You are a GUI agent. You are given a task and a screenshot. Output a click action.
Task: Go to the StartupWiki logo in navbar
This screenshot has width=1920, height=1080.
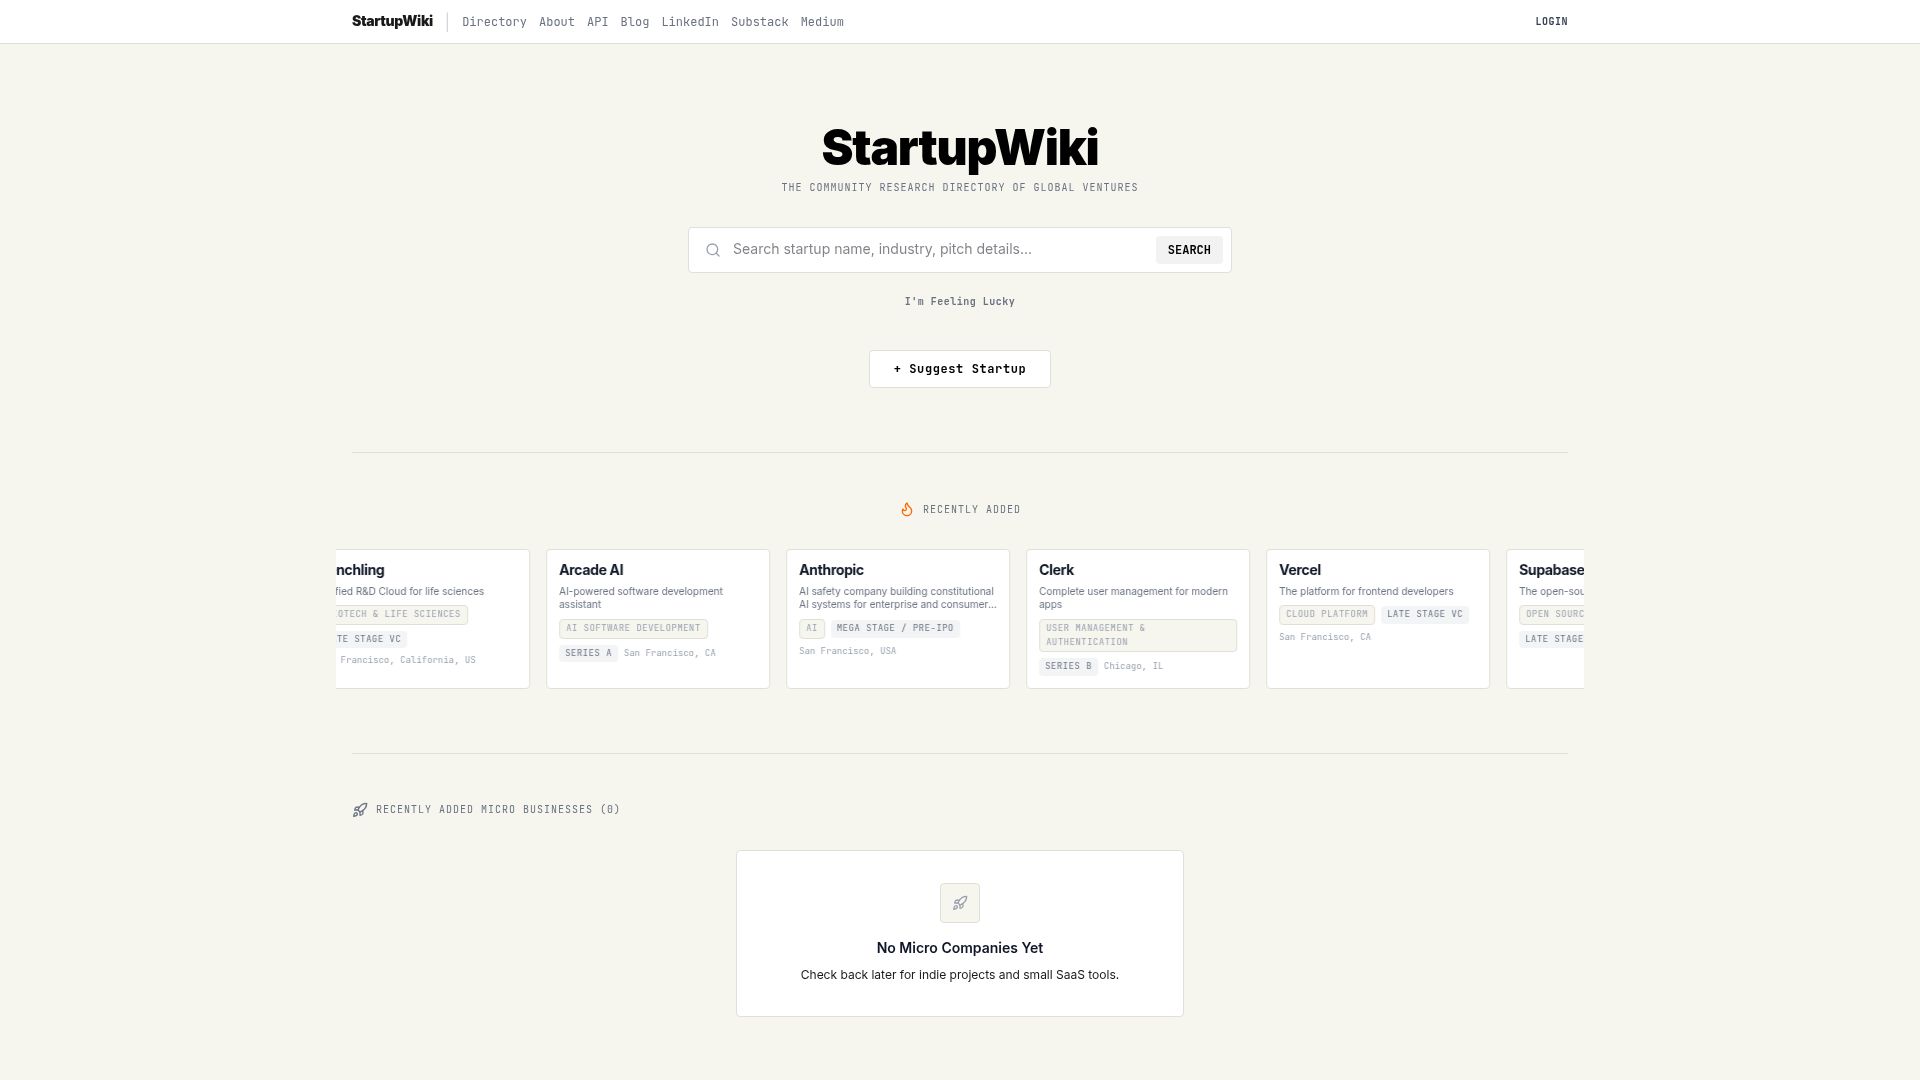pyautogui.click(x=392, y=21)
